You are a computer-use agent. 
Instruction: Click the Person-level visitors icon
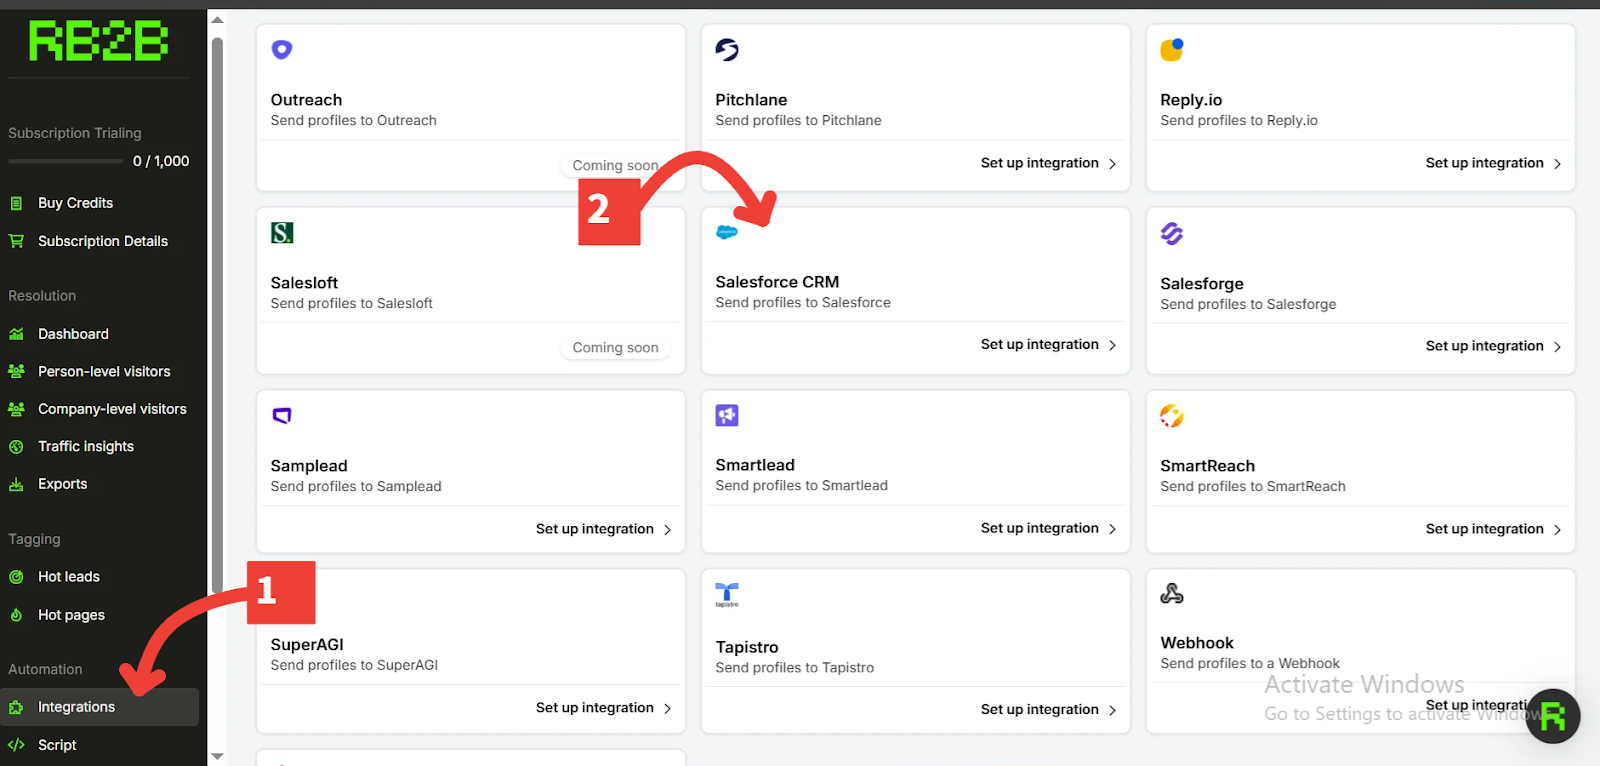pos(16,371)
